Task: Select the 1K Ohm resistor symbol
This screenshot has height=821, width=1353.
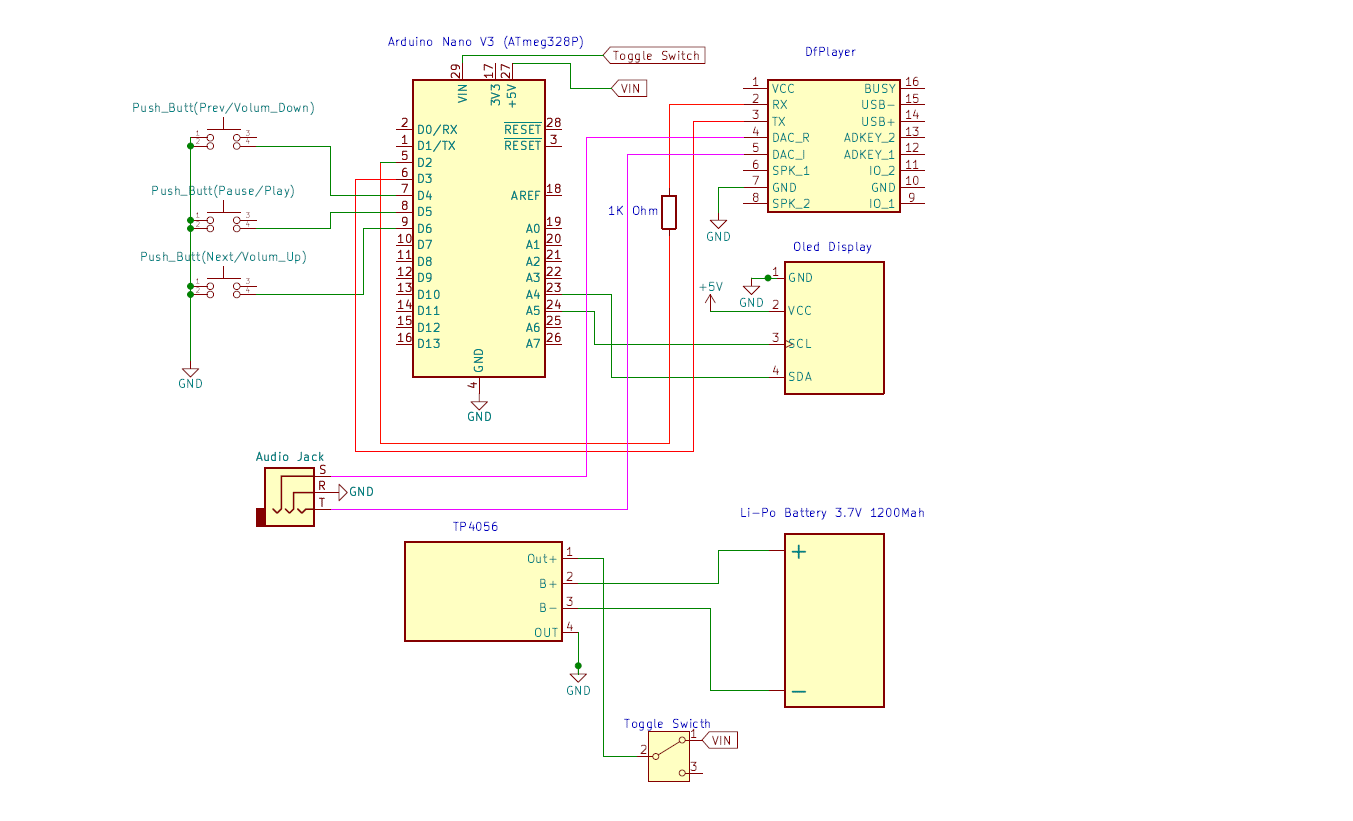Action: 668,212
